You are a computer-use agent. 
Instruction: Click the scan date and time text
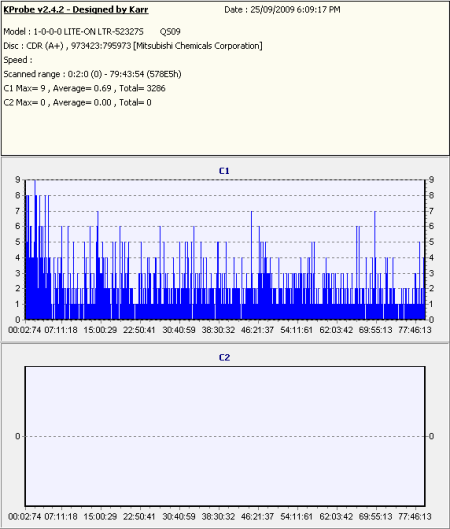(x=282, y=10)
